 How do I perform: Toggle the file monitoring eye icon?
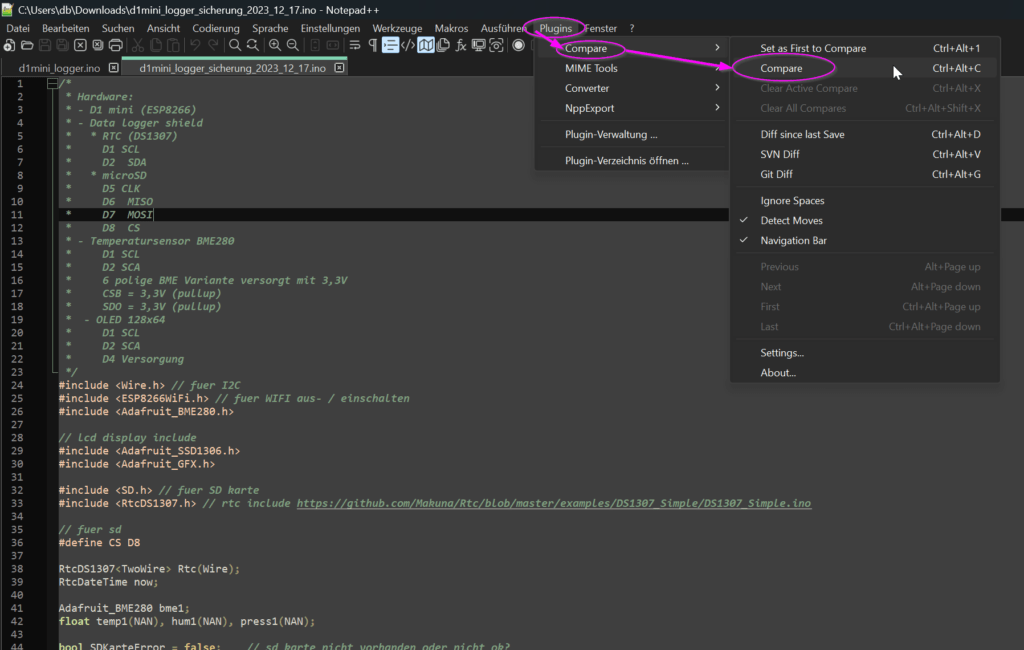tap(496, 45)
